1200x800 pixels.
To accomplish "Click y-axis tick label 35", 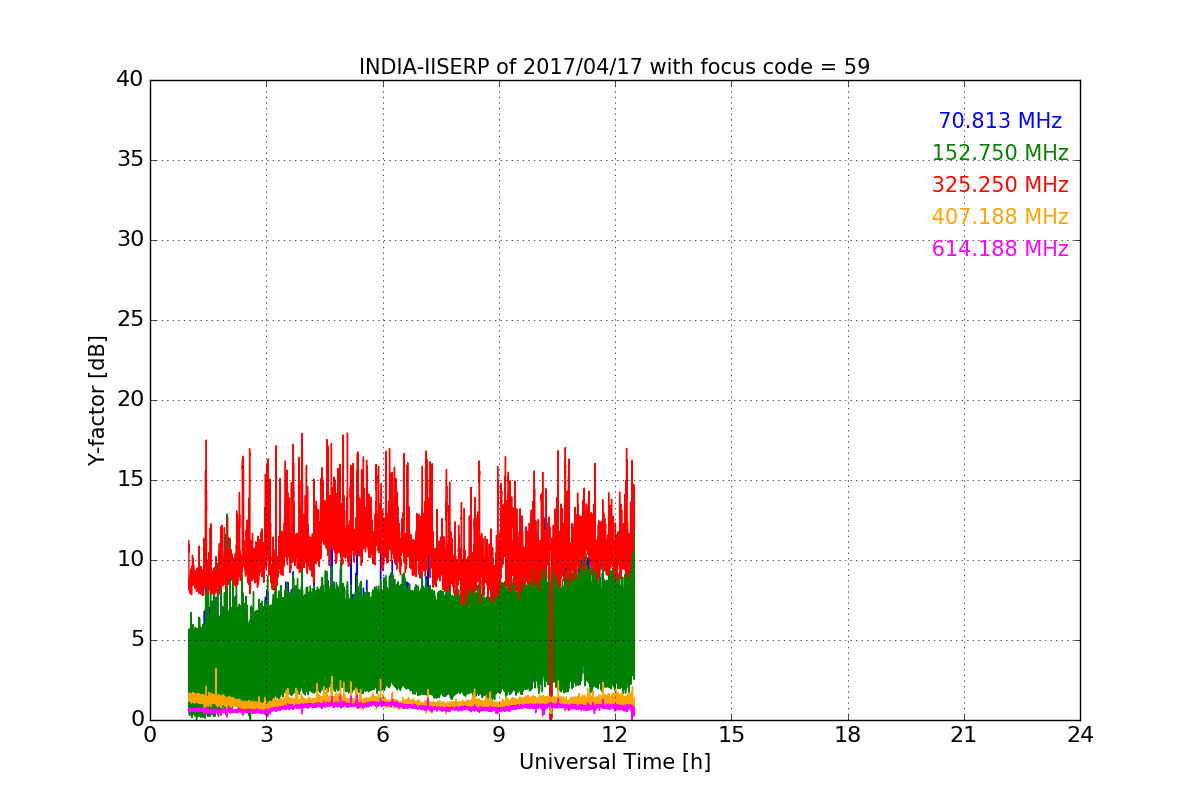I will [x=129, y=160].
